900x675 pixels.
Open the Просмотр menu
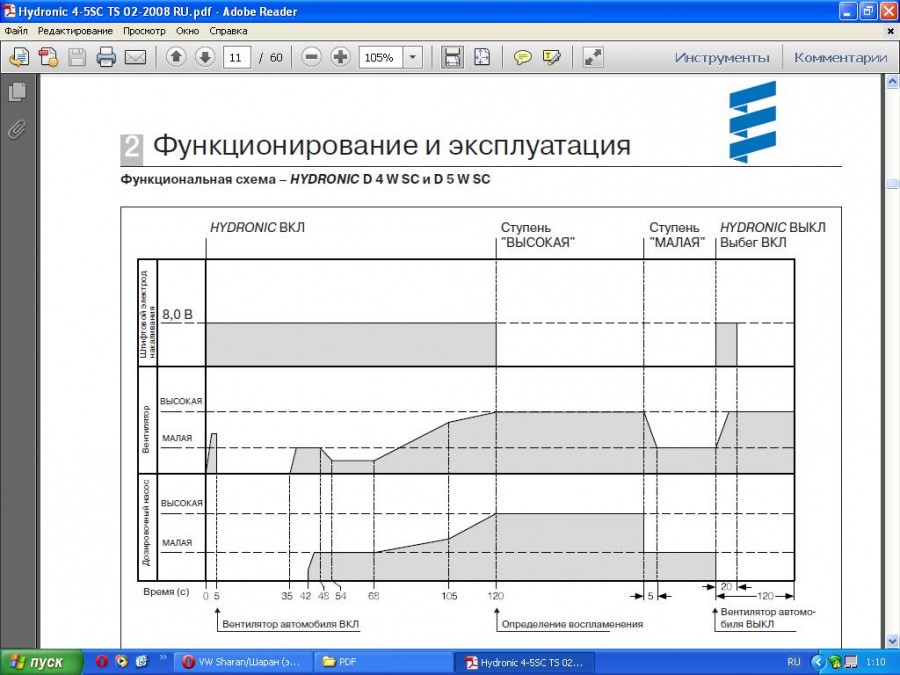coord(144,31)
